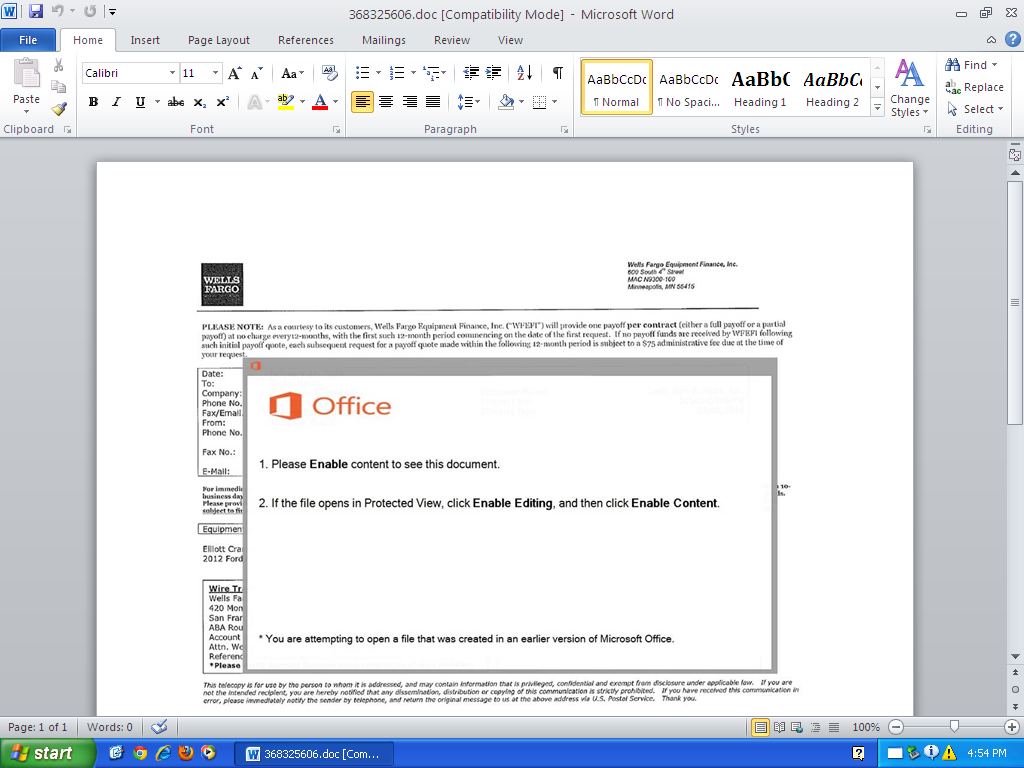Click the Internet Explorer icon in taskbar
Viewport: 1024px width, 768px height.
tap(163, 753)
